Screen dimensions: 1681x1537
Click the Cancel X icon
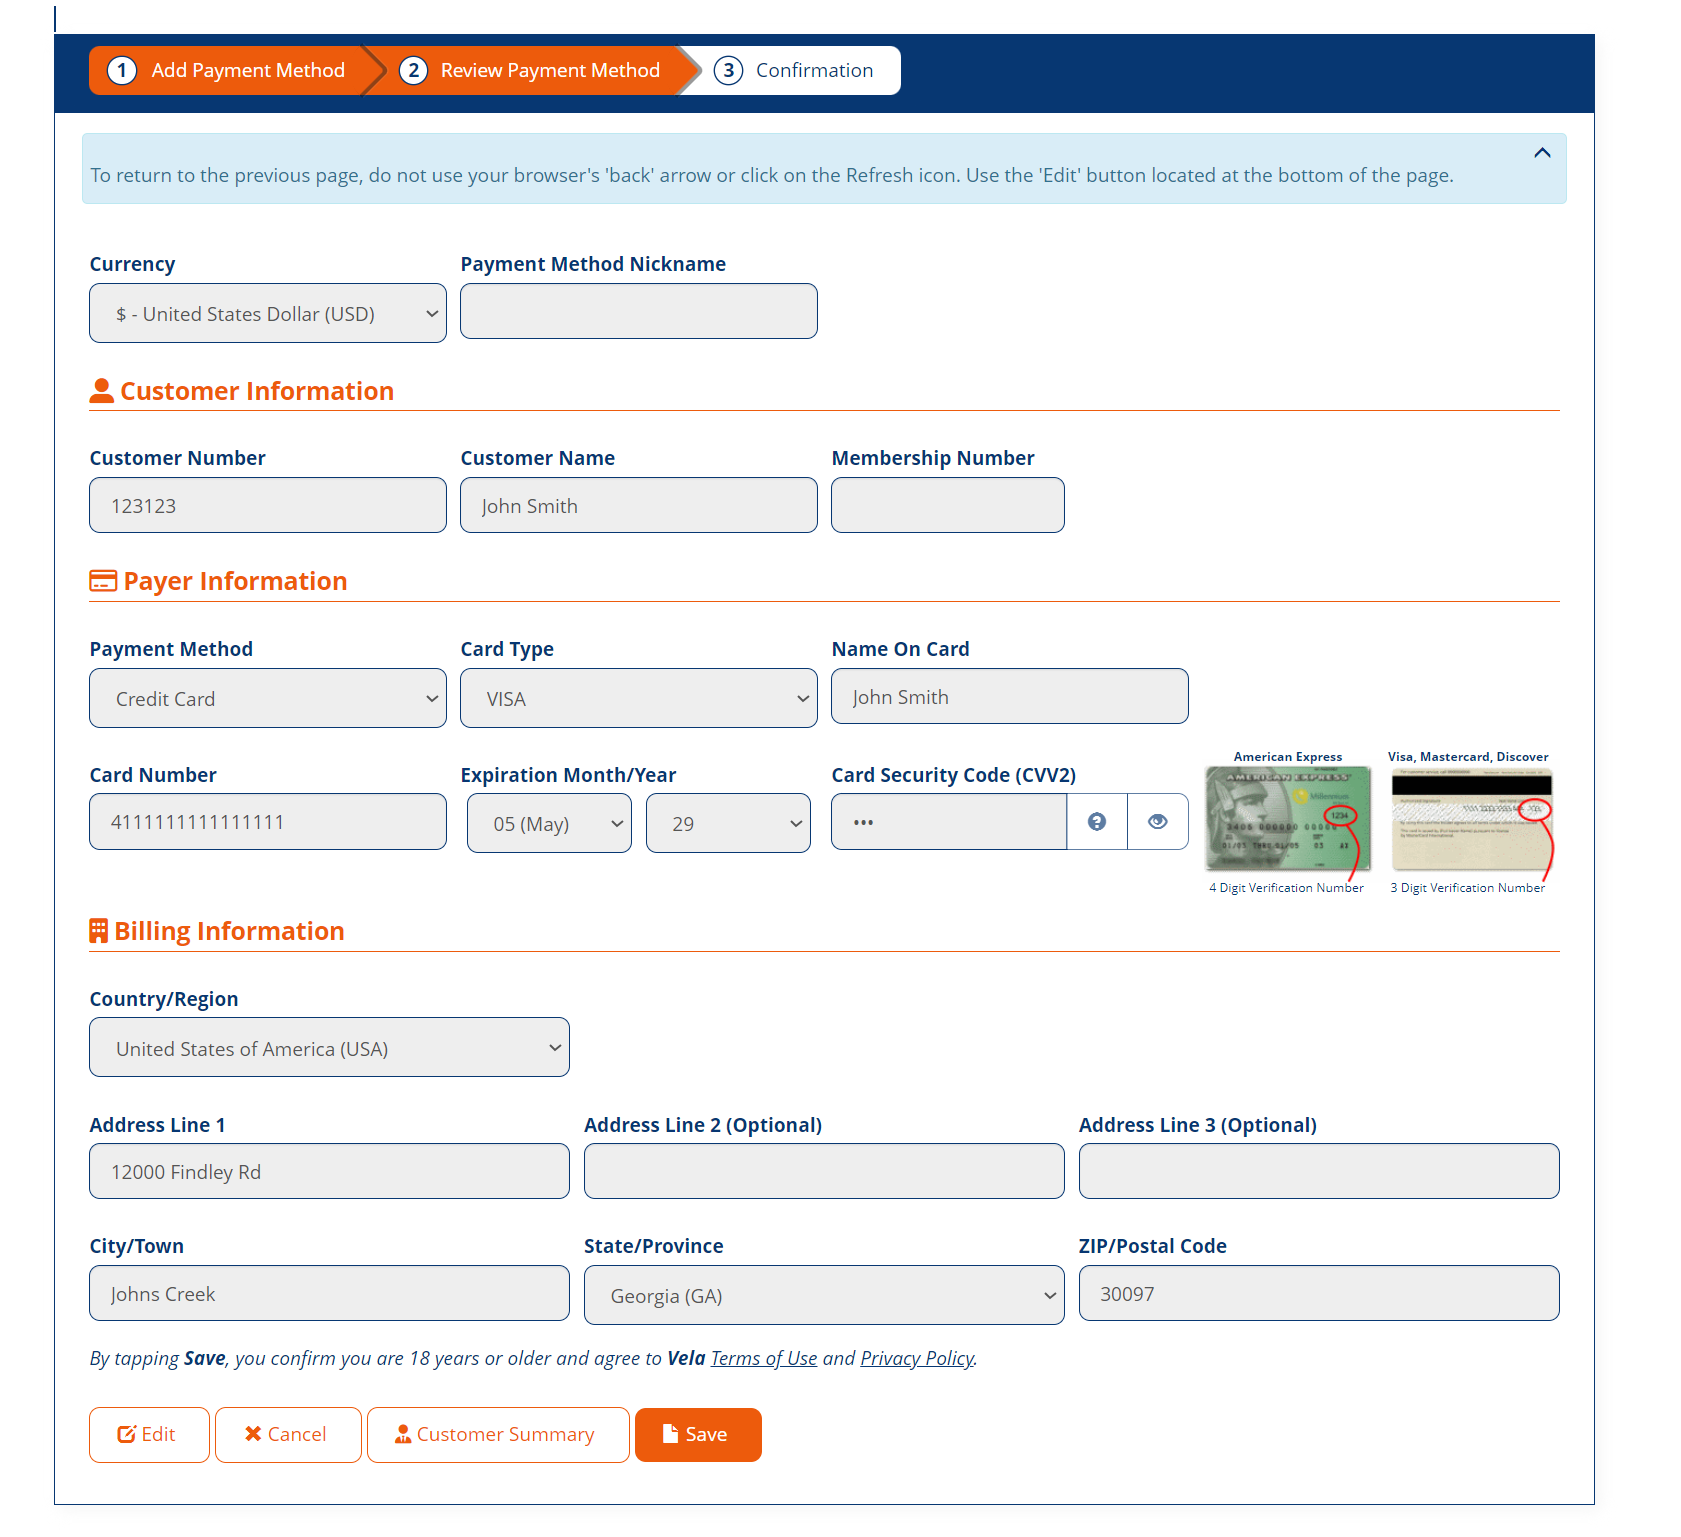tap(254, 1434)
